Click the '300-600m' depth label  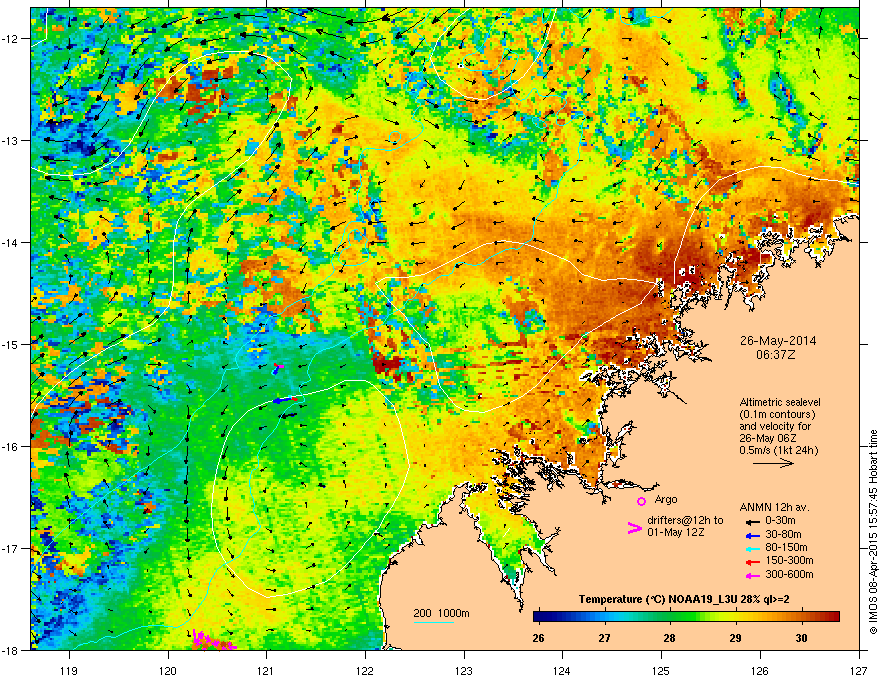click(789, 575)
